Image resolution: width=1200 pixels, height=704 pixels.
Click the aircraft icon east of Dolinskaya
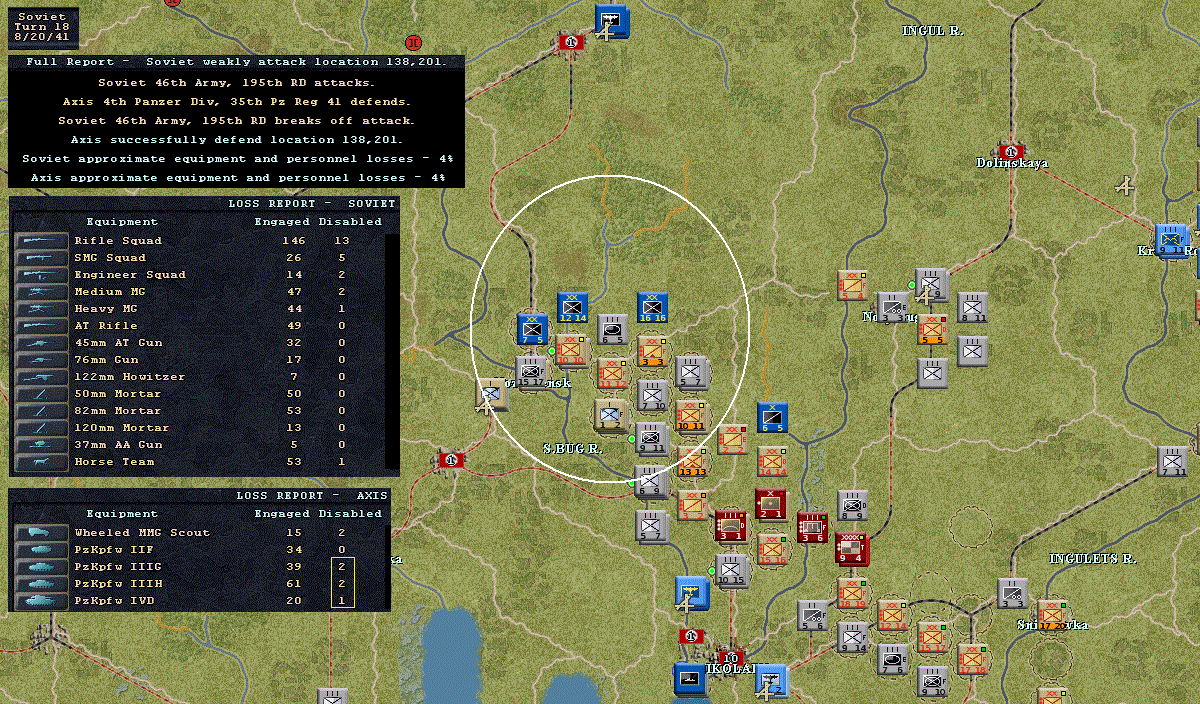pos(1126,186)
